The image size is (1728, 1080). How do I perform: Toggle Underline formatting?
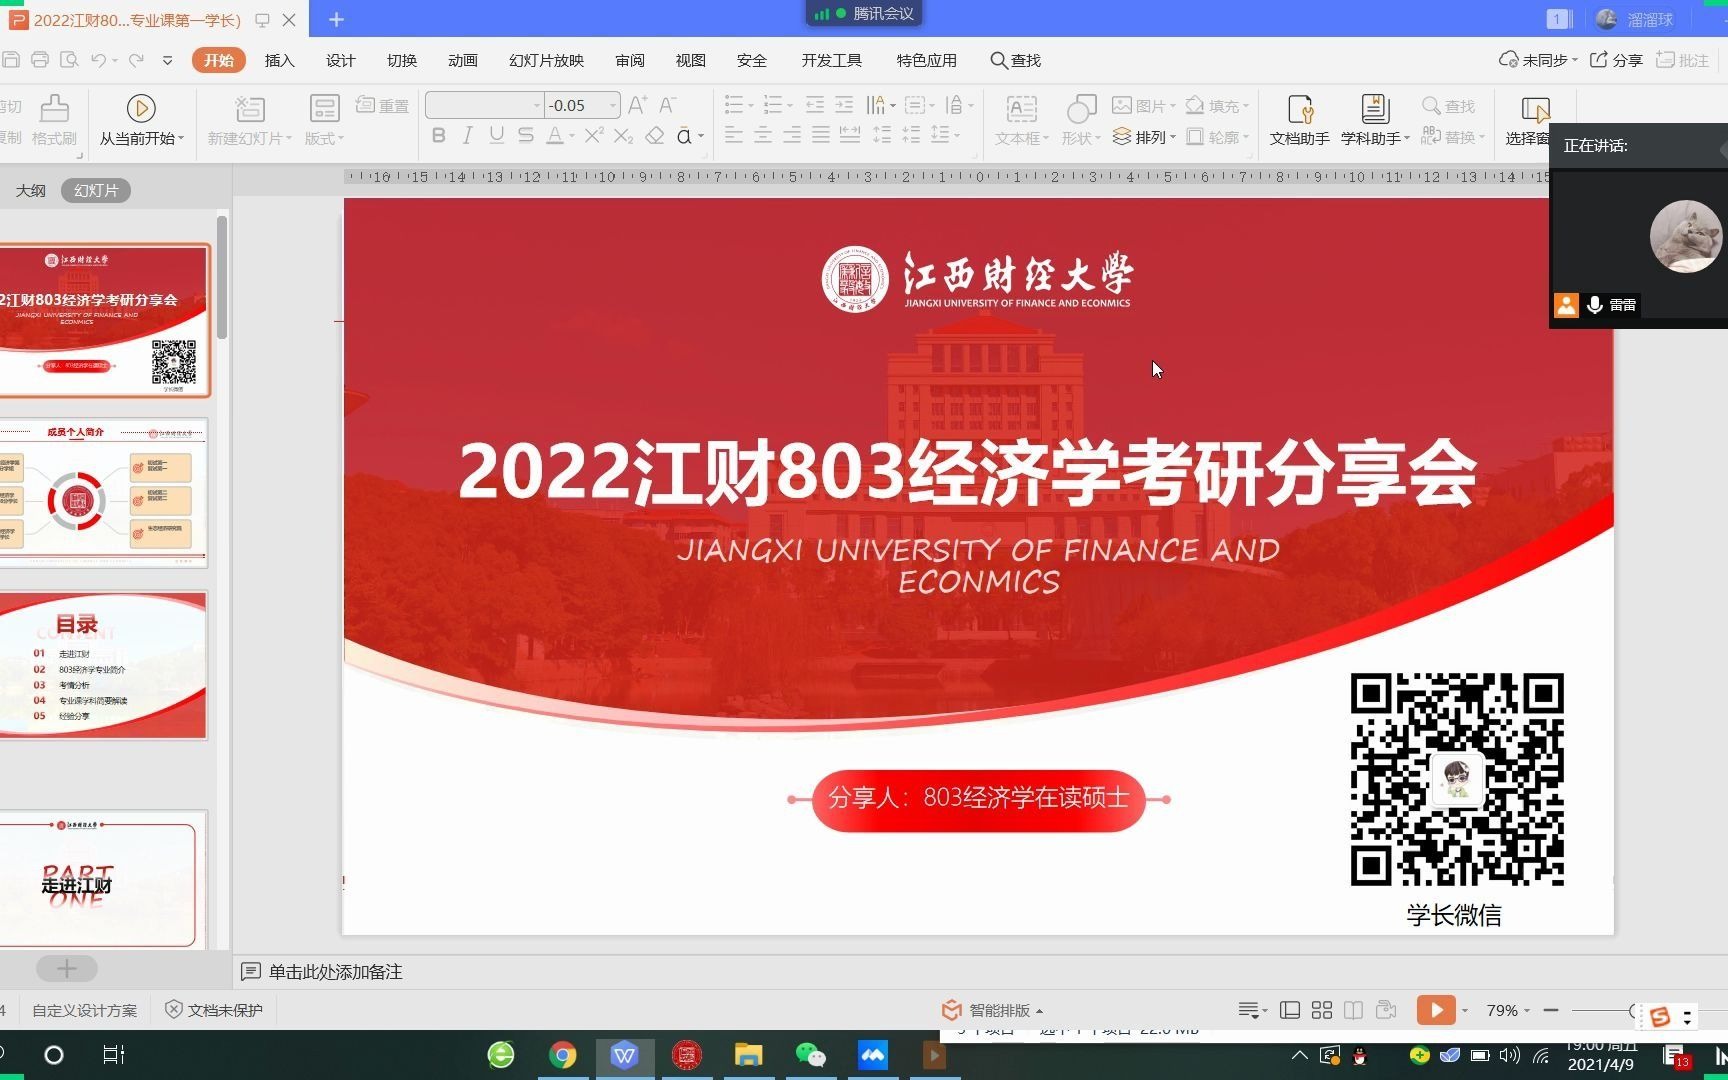click(496, 135)
